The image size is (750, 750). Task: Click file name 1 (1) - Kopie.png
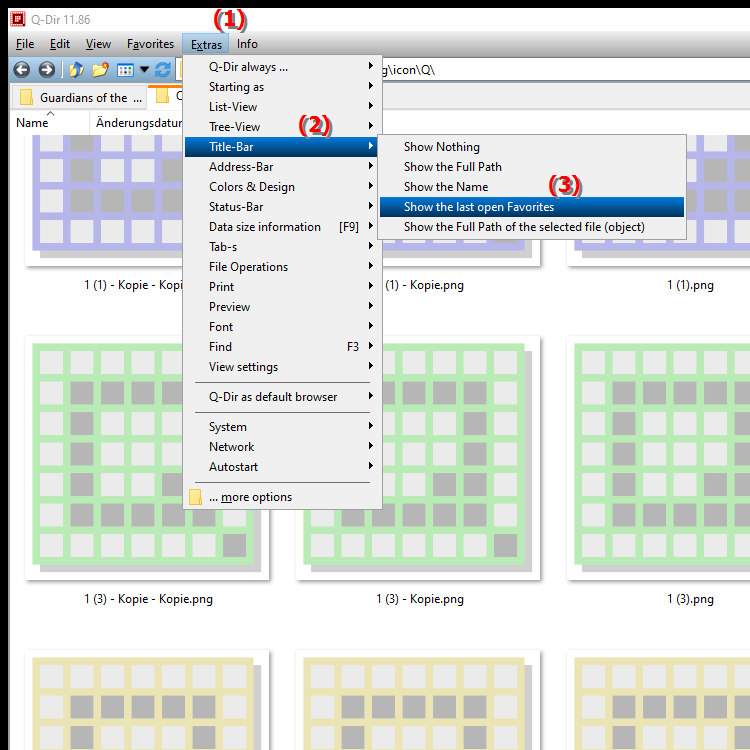424,285
